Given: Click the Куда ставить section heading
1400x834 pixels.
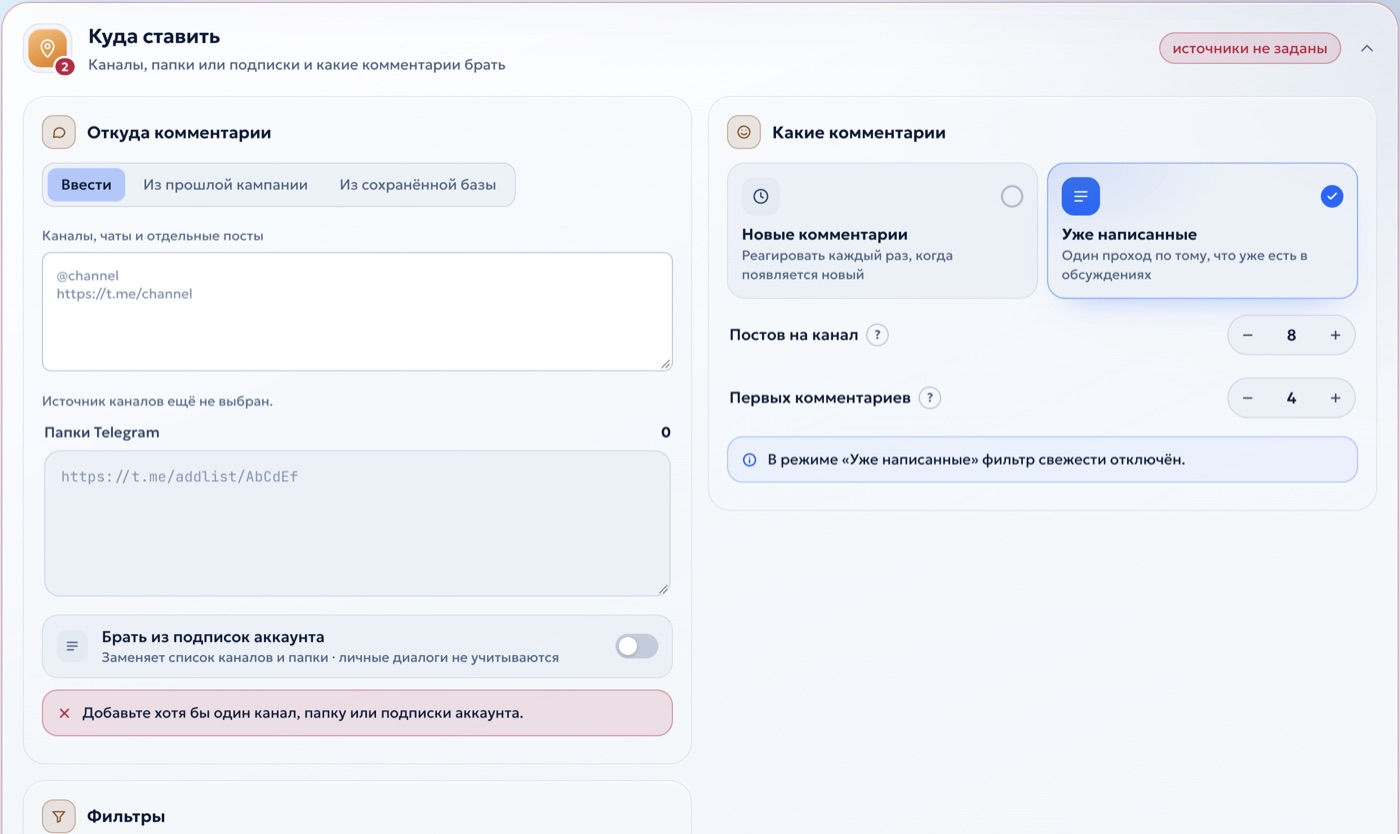Looking at the screenshot, I should coord(154,37).
